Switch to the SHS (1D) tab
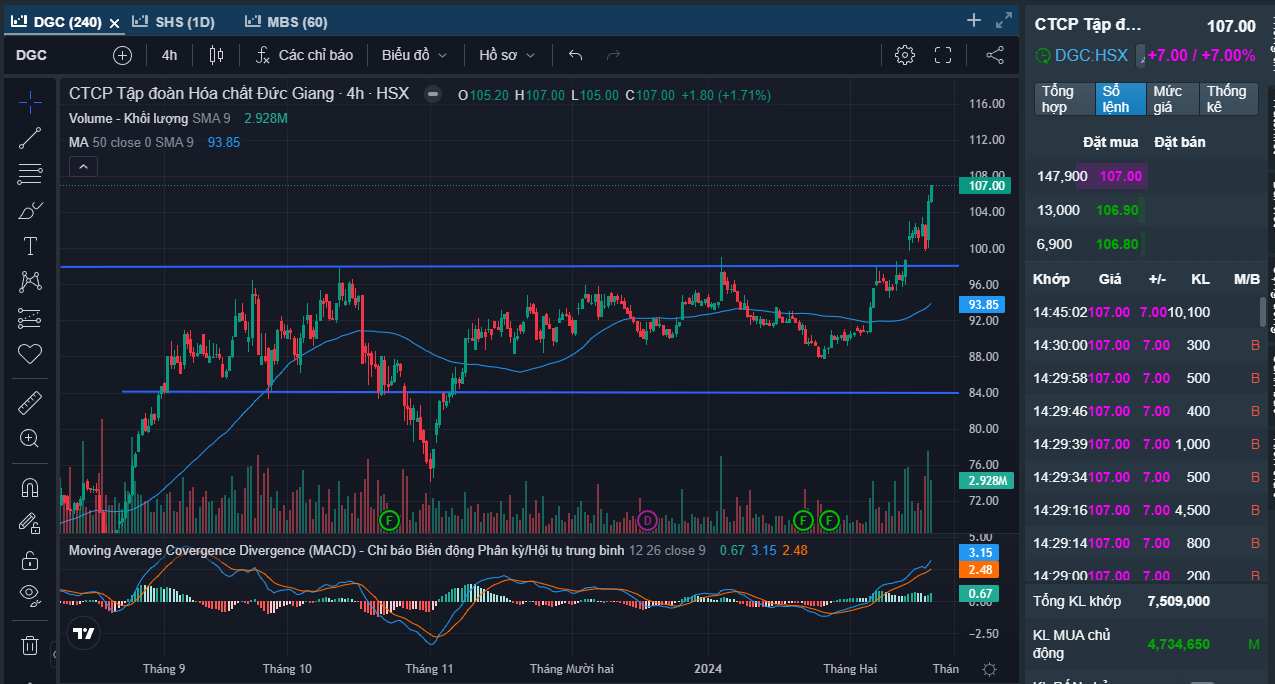The height and width of the screenshot is (684, 1275). coord(173,21)
